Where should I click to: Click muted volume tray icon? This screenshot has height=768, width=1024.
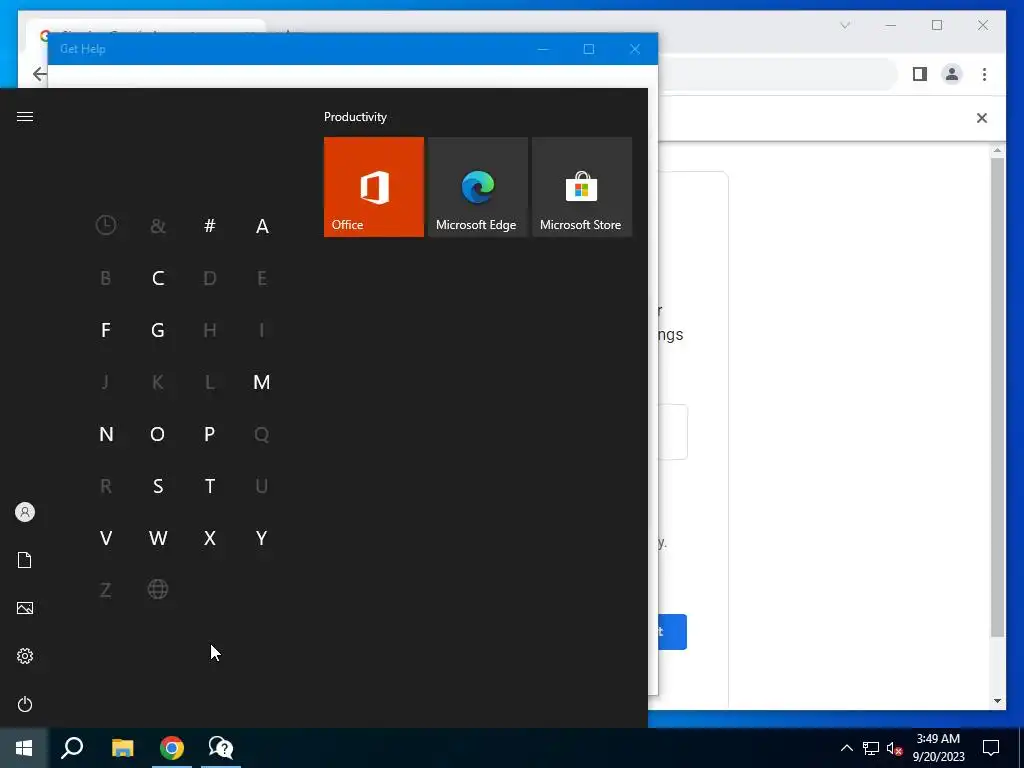pos(894,748)
